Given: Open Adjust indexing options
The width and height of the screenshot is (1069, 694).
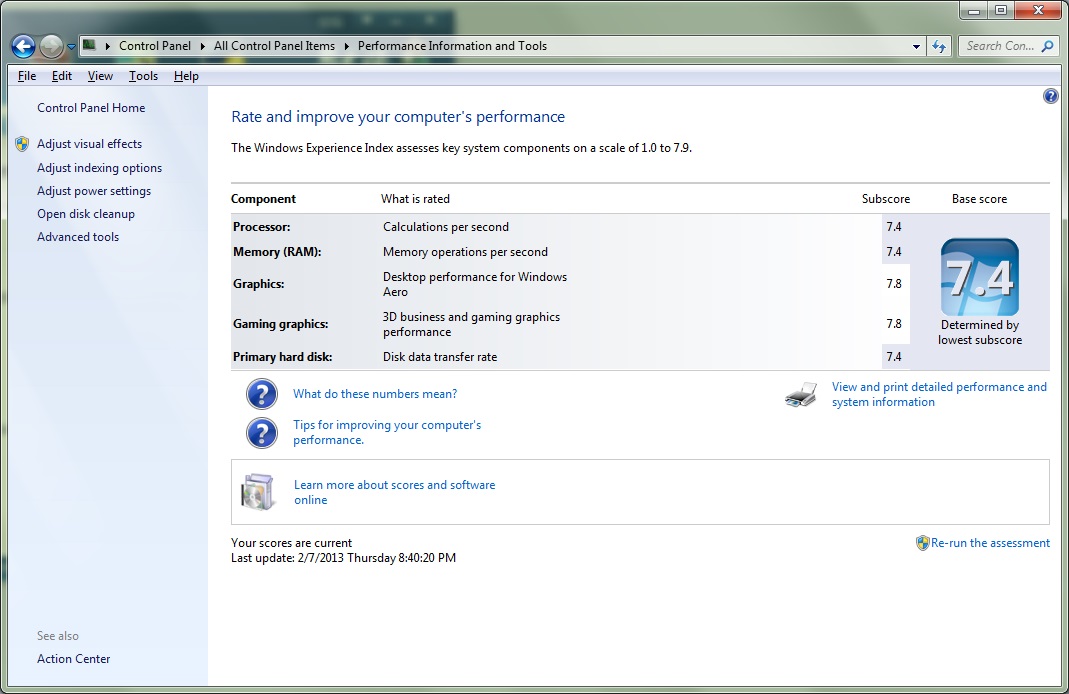Looking at the screenshot, I should (100, 168).
